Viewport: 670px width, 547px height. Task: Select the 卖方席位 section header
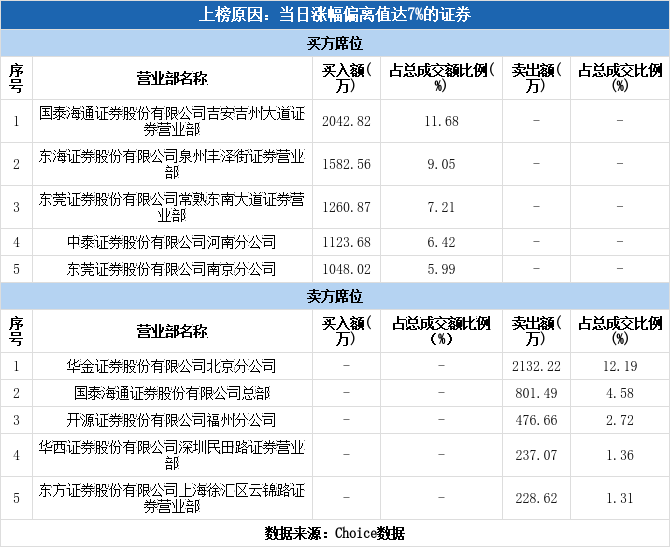pyautogui.click(x=335, y=296)
